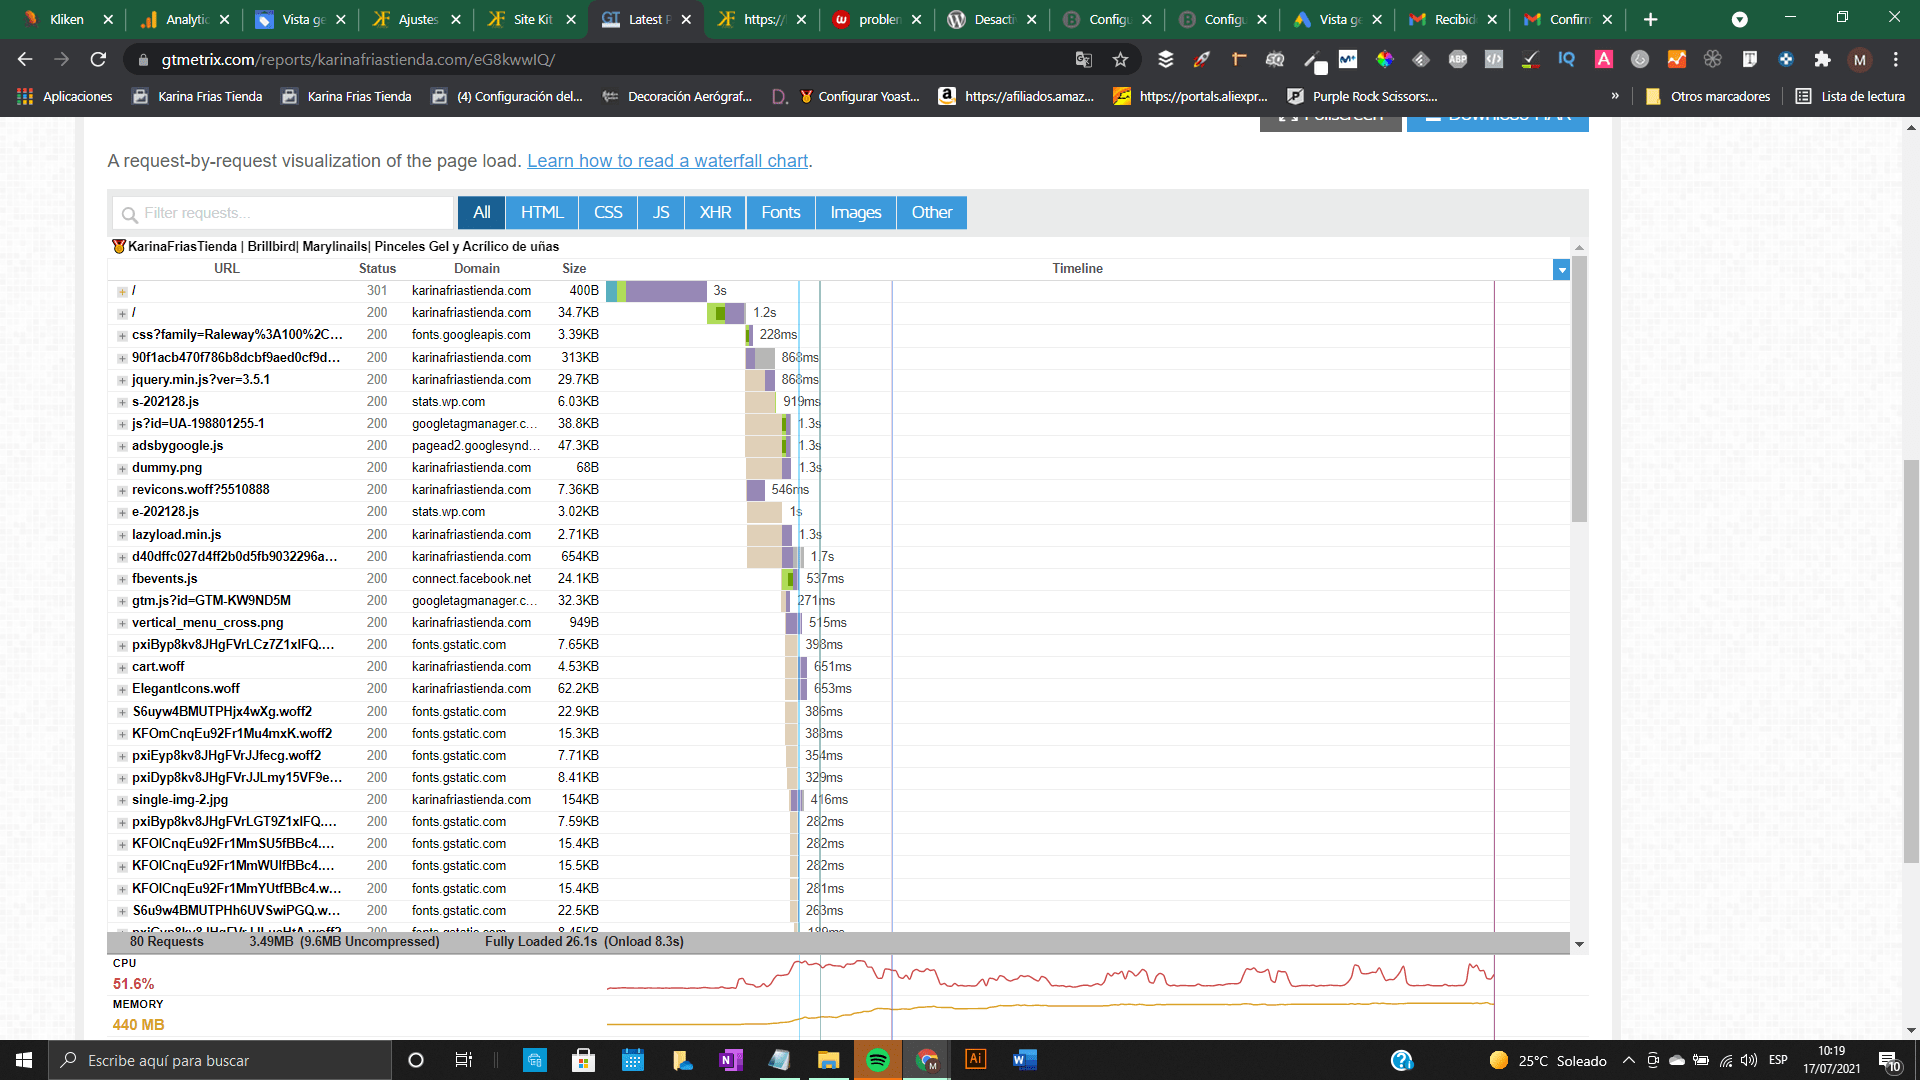Expand the cart.woff request row
The image size is (1920, 1080).
(122, 667)
